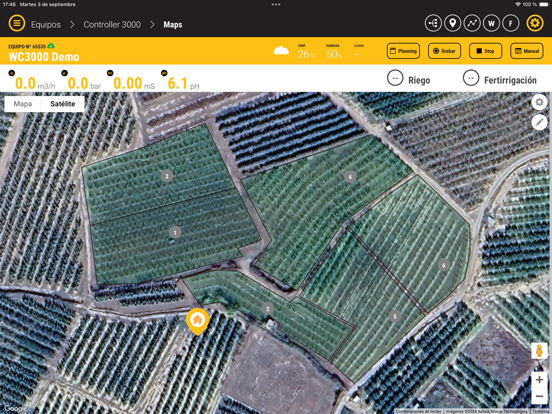Image resolution: width=552 pixels, height=414 pixels.
Task: Zoom out the map with minus
Action: click(539, 396)
